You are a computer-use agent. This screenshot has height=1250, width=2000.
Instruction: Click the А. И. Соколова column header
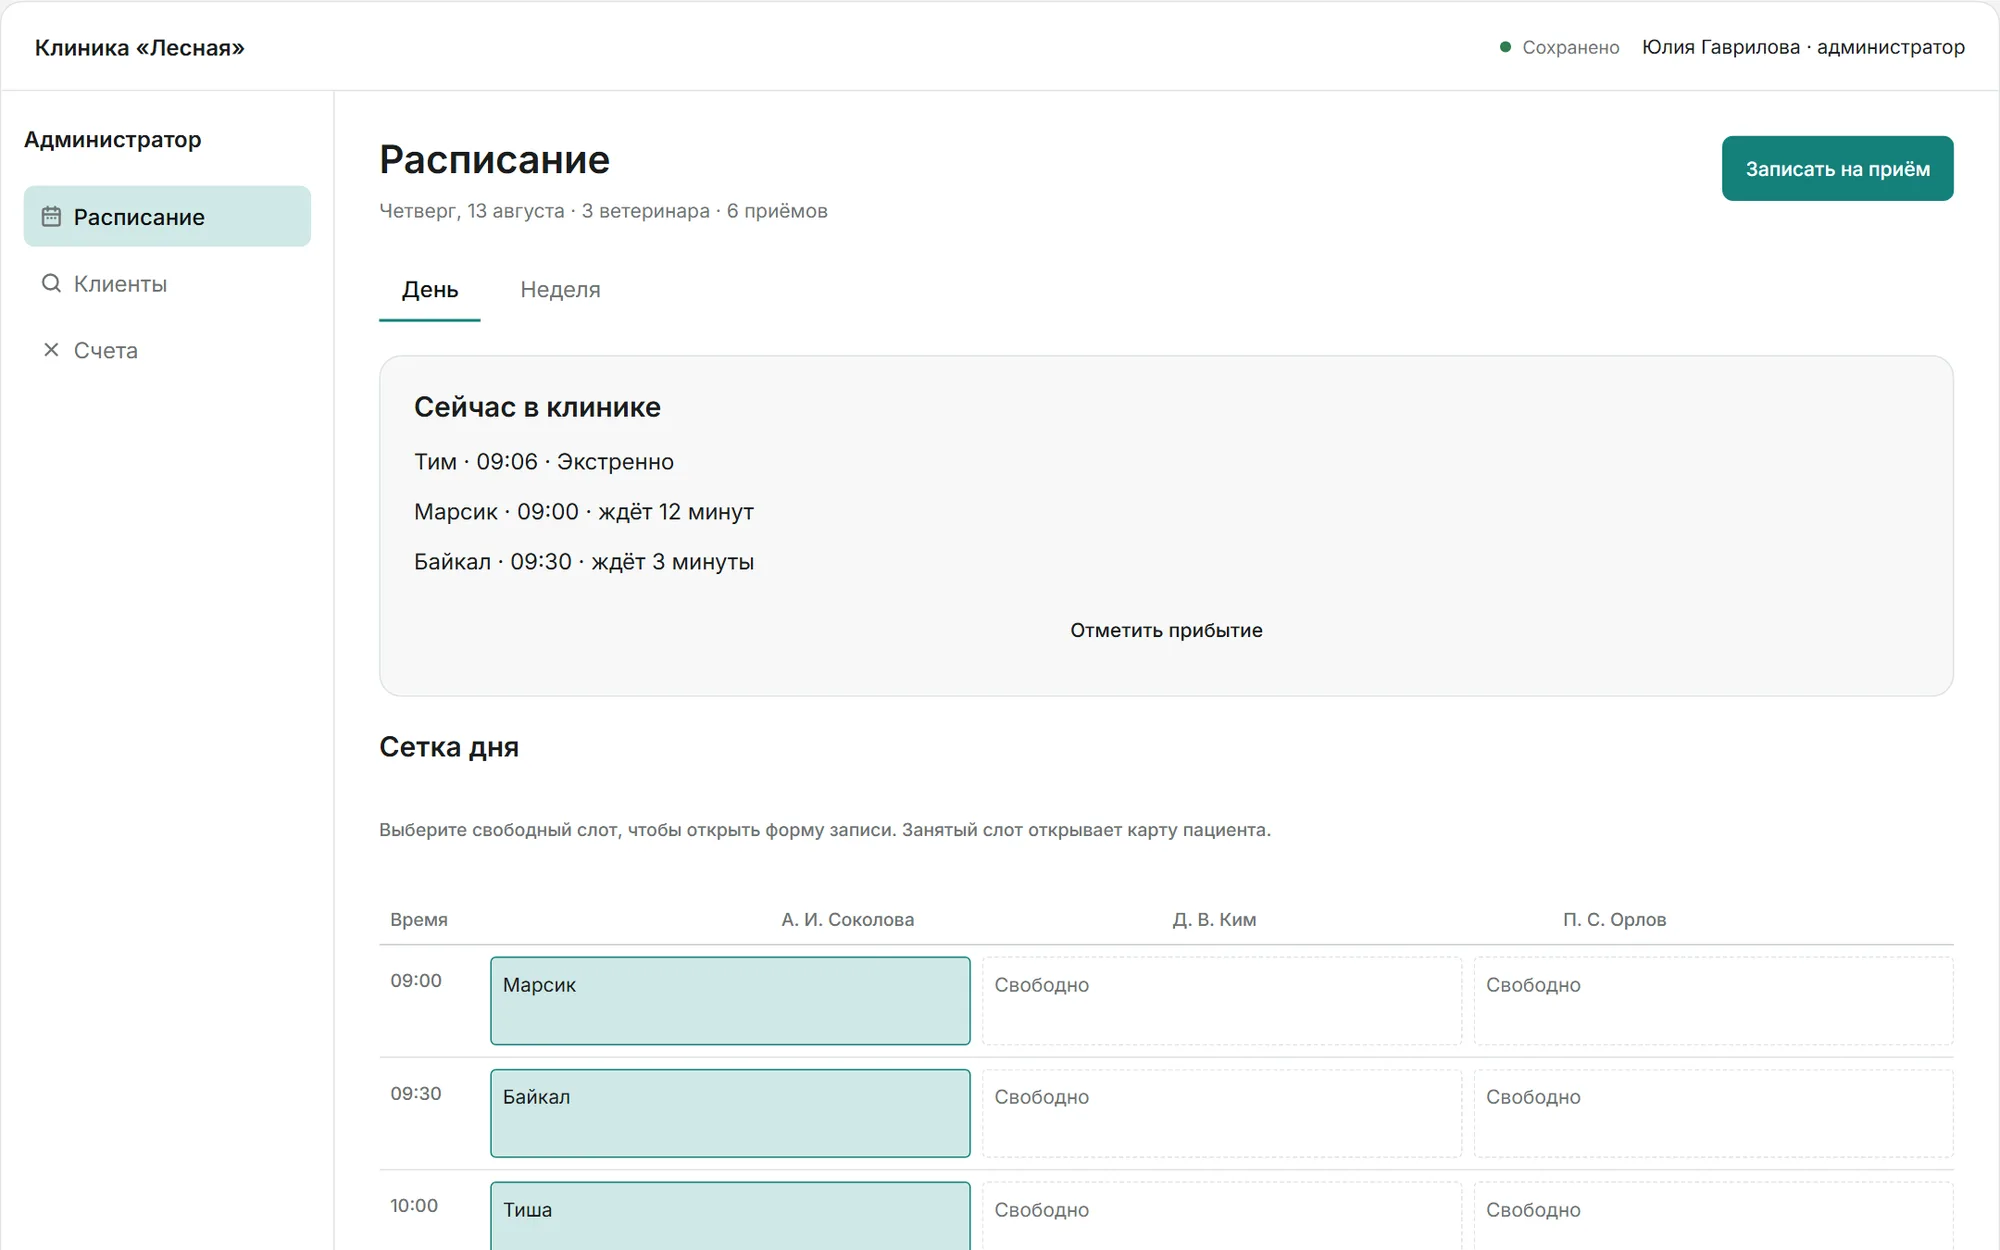pos(847,919)
